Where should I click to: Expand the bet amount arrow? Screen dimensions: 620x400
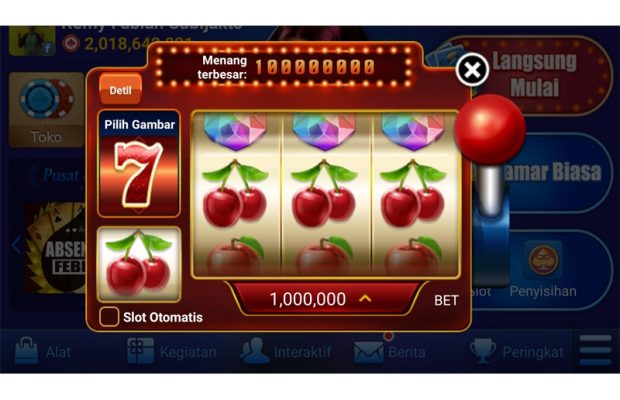point(365,298)
